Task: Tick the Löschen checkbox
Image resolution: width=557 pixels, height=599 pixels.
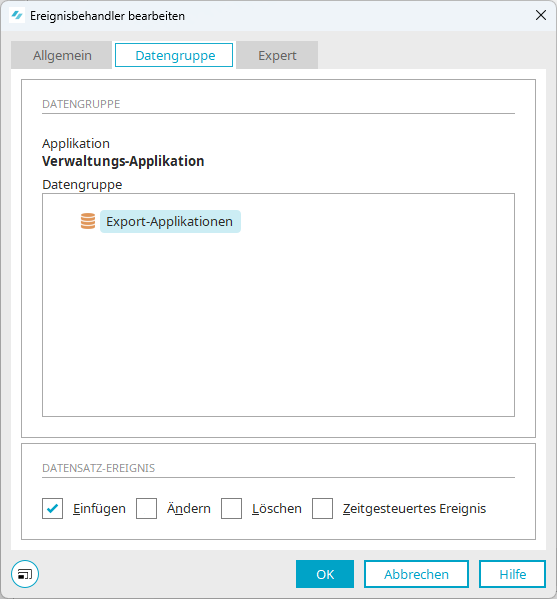Action: pos(231,508)
